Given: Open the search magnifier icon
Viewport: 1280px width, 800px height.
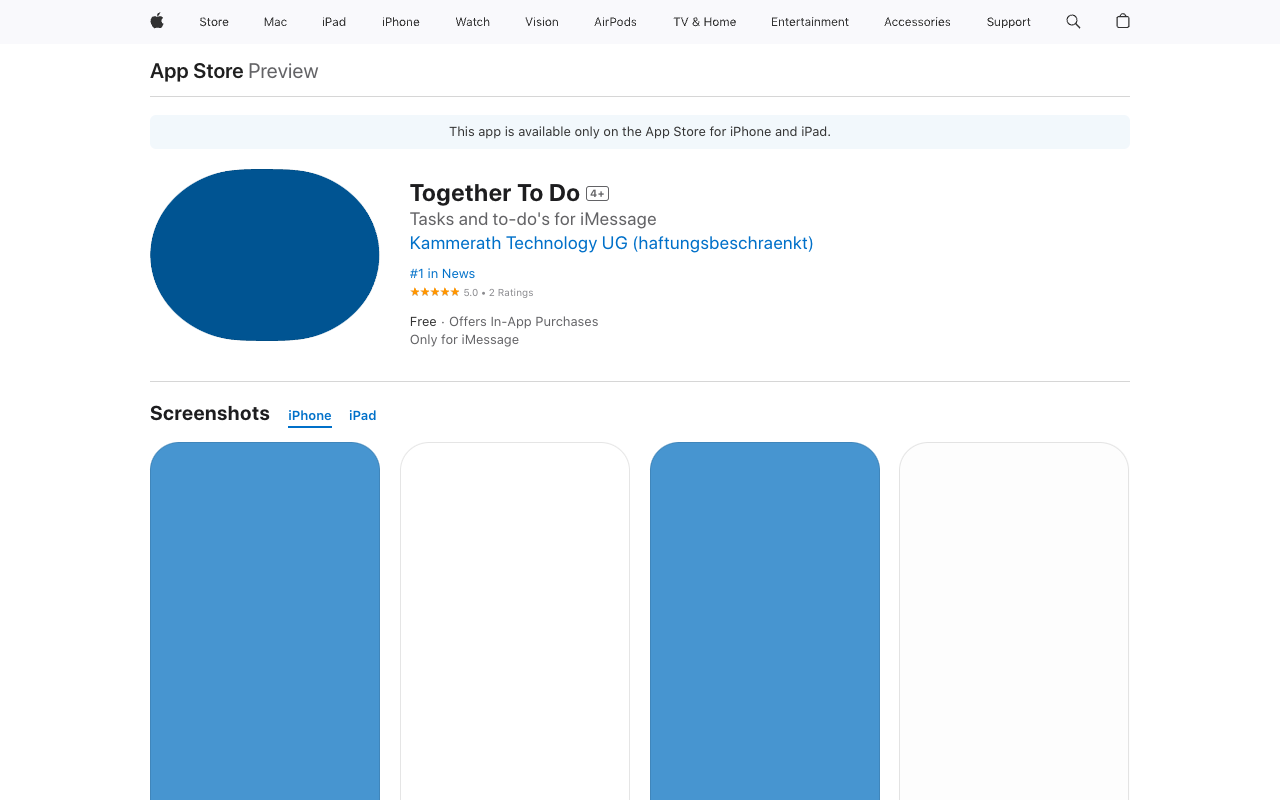Looking at the screenshot, I should point(1073,21).
